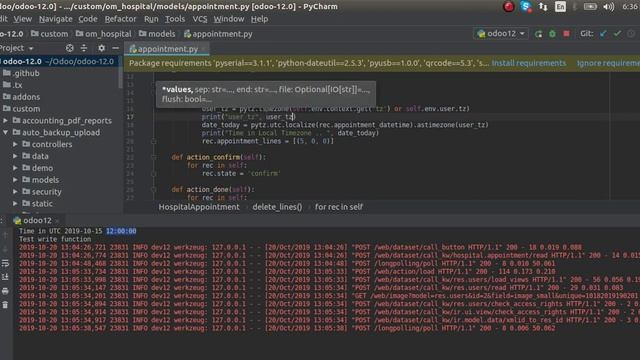Image resolution: width=640 pixels, height=360 pixels.
Task: Click custom in the navigation breadcrumb
Action: coord(49,34)
